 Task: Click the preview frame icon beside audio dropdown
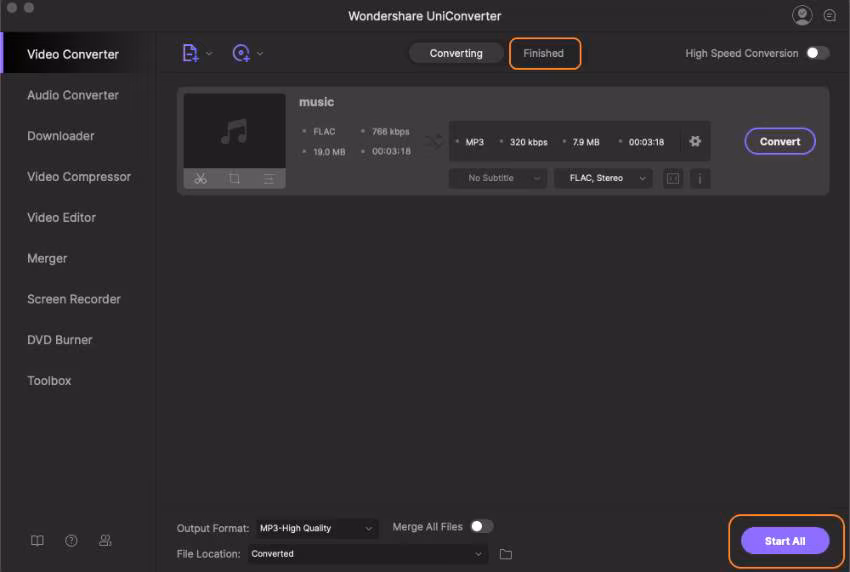pyautogui.click(x=673, y=178)
